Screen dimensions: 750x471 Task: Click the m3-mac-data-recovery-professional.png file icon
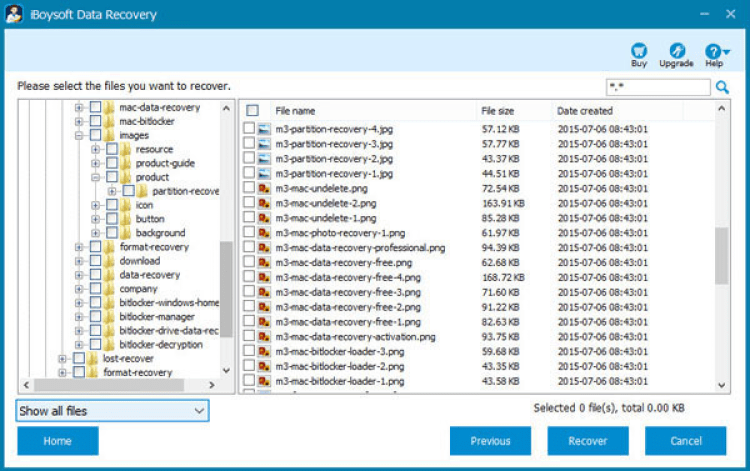point(264,248)
